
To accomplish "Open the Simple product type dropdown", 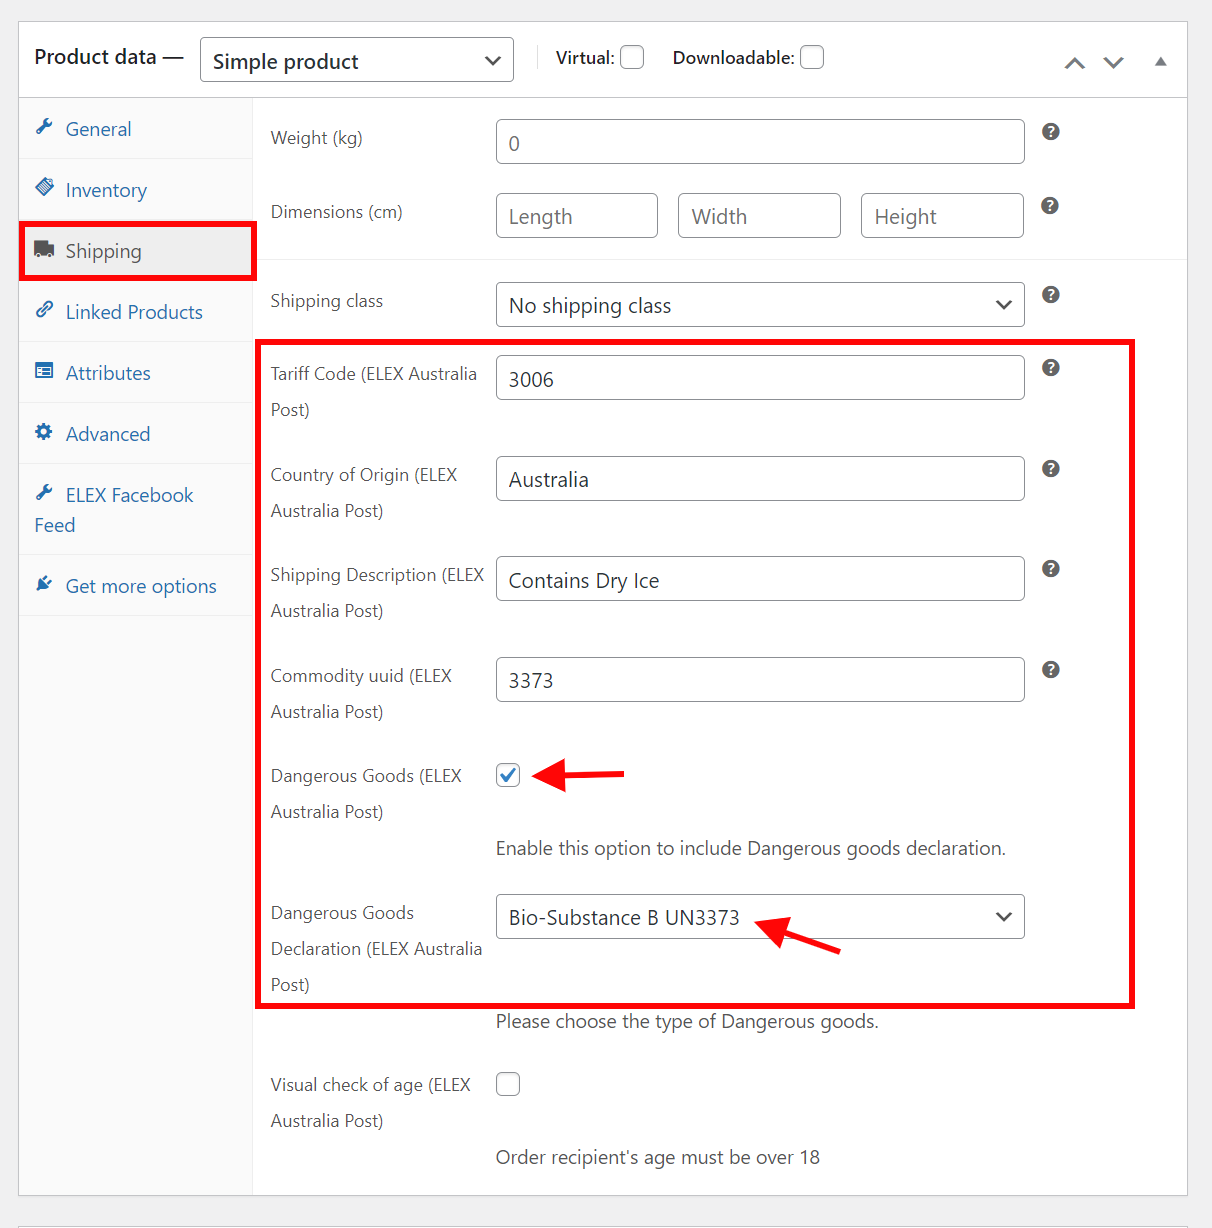I will [x=357, y=60].
